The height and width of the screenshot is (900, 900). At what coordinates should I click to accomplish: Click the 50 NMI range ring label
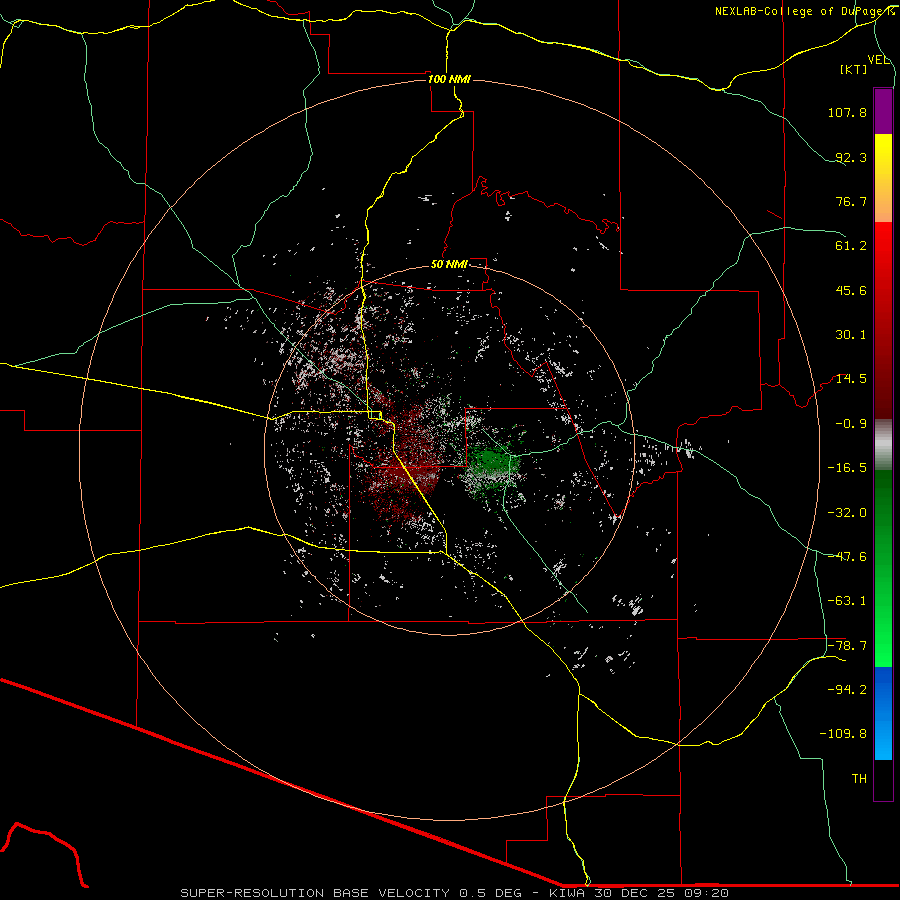point(449,265)
